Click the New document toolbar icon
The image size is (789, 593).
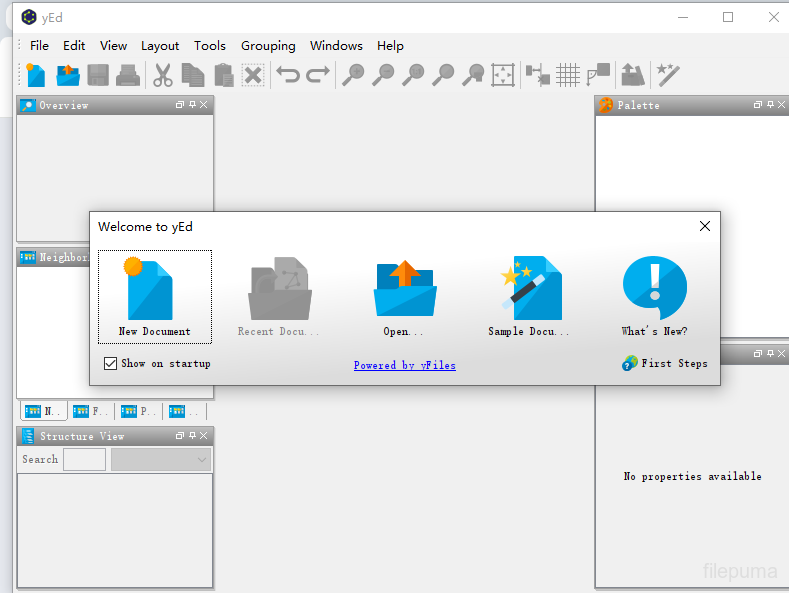pos(35,75)
